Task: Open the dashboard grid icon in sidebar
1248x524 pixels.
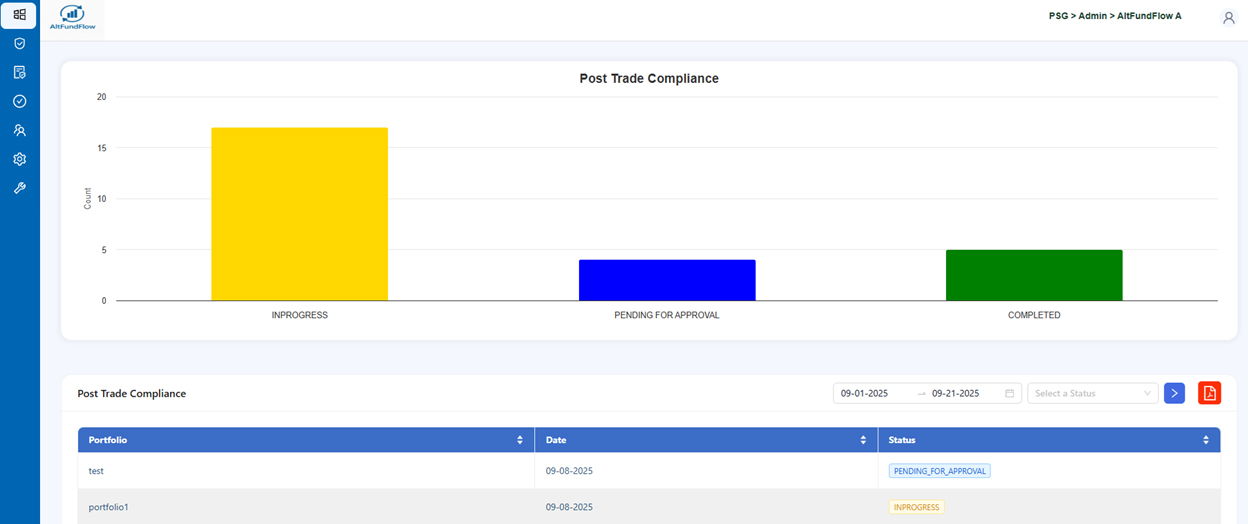Action: (x=19, y=15)
